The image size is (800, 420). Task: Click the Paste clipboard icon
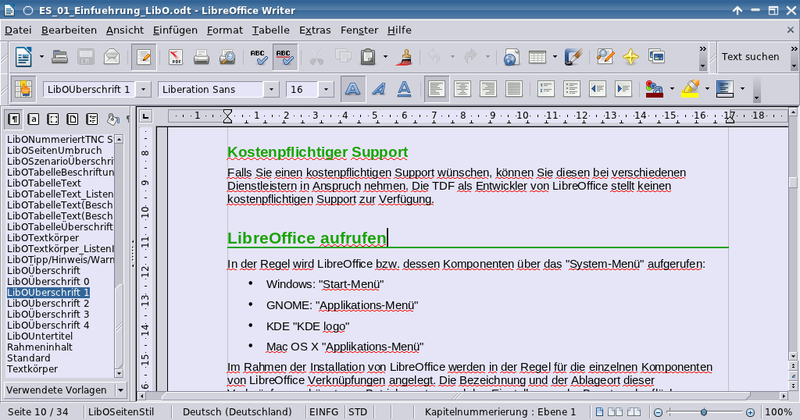coord(369,56)
